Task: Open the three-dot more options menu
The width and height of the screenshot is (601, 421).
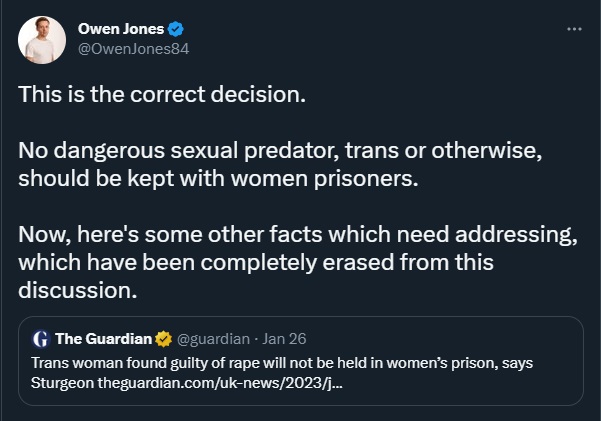Action: coord(574,29)
